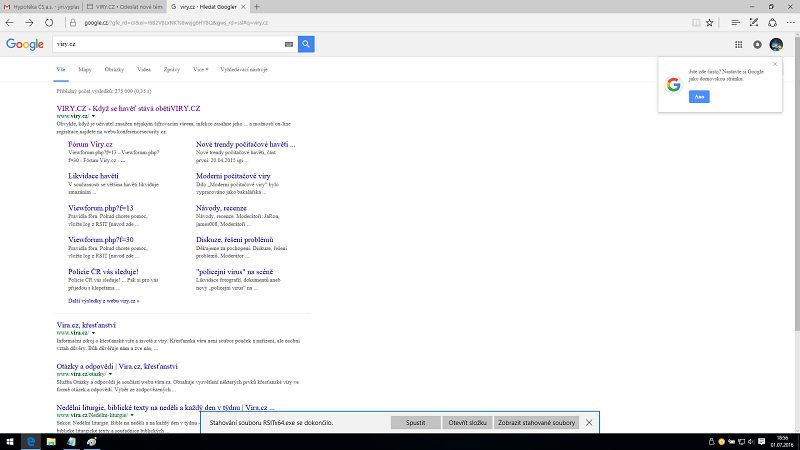This screenshot has height=450, width=800.
Task: Open the Fórum Viry.cz sitelink
Action: pyautogui.click(x=90, y=144)
